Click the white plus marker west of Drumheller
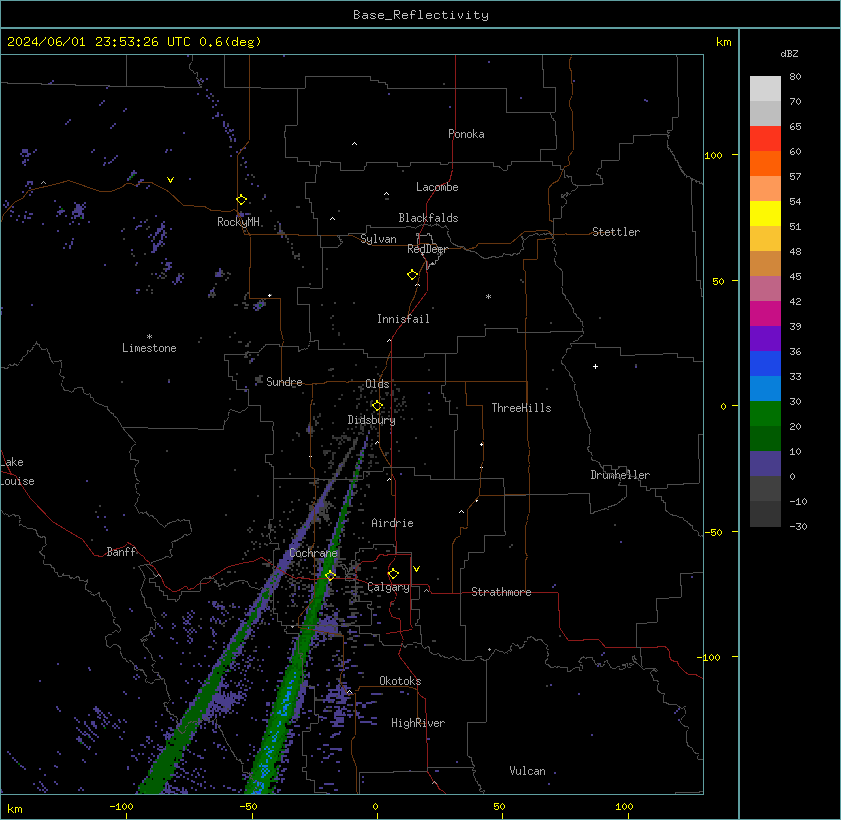The image size is (841, 820). click(x=595, y=367)
